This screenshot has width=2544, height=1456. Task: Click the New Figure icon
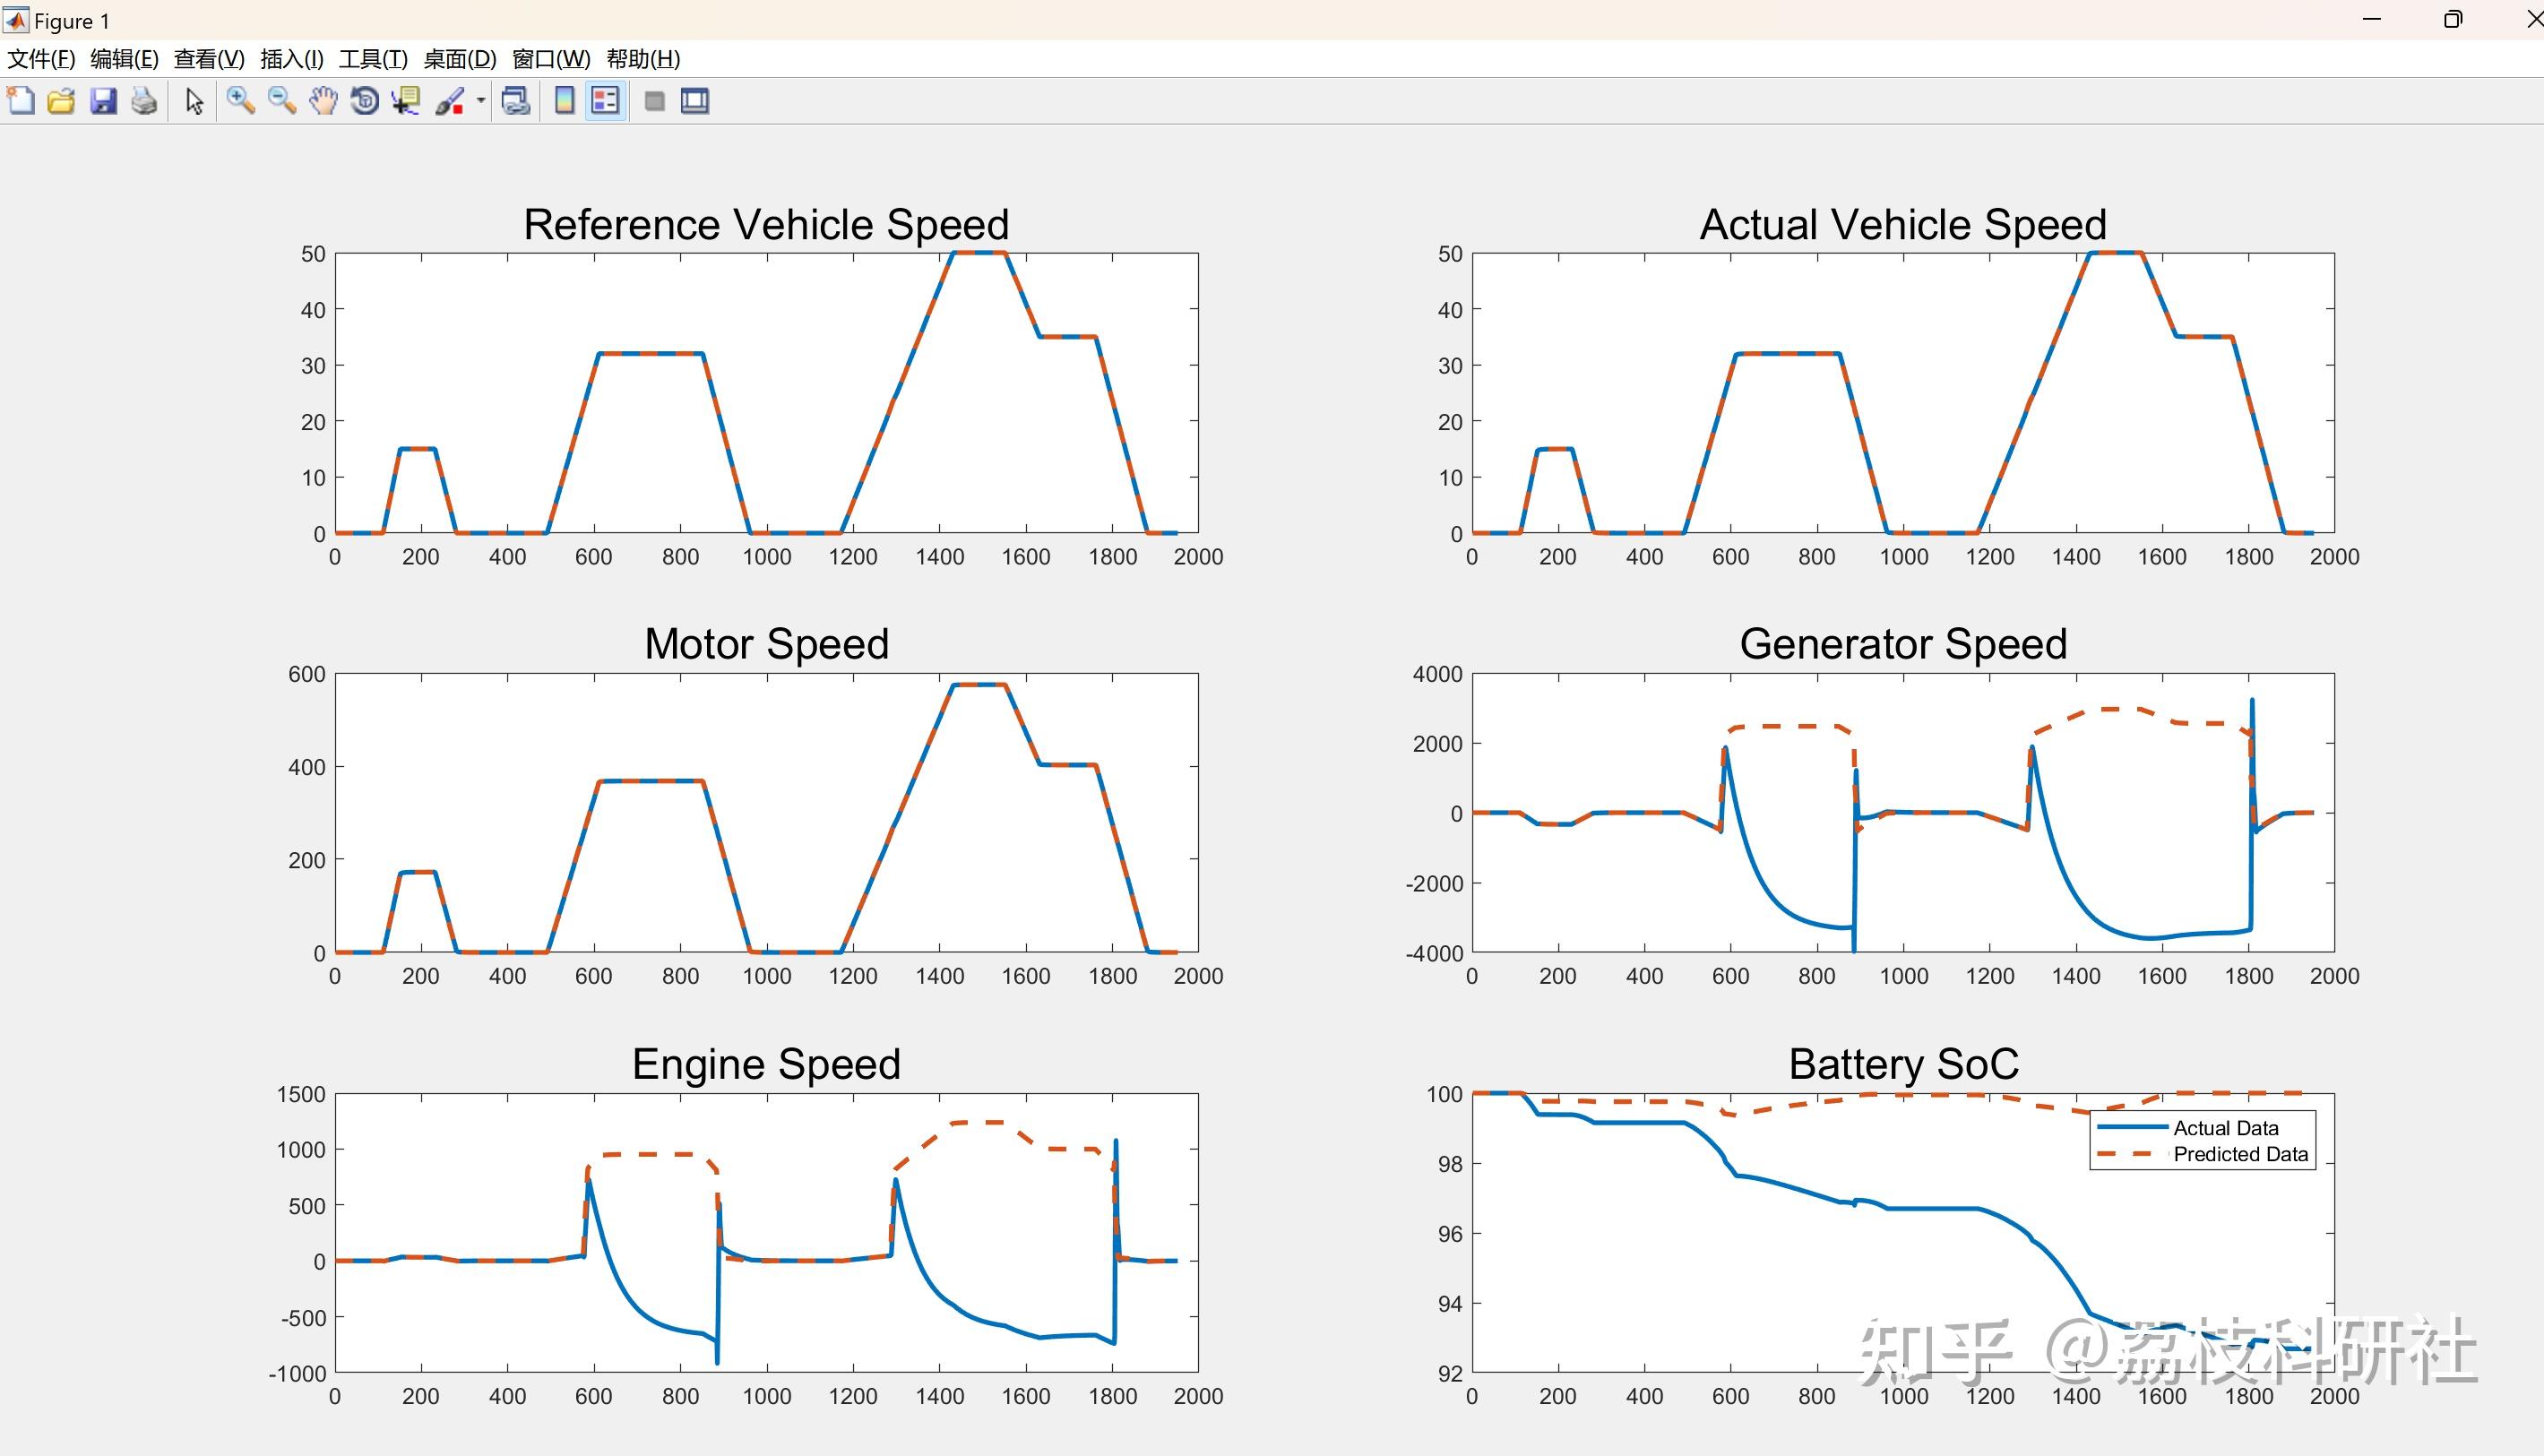pyautogui.click(x=21, y=101)
